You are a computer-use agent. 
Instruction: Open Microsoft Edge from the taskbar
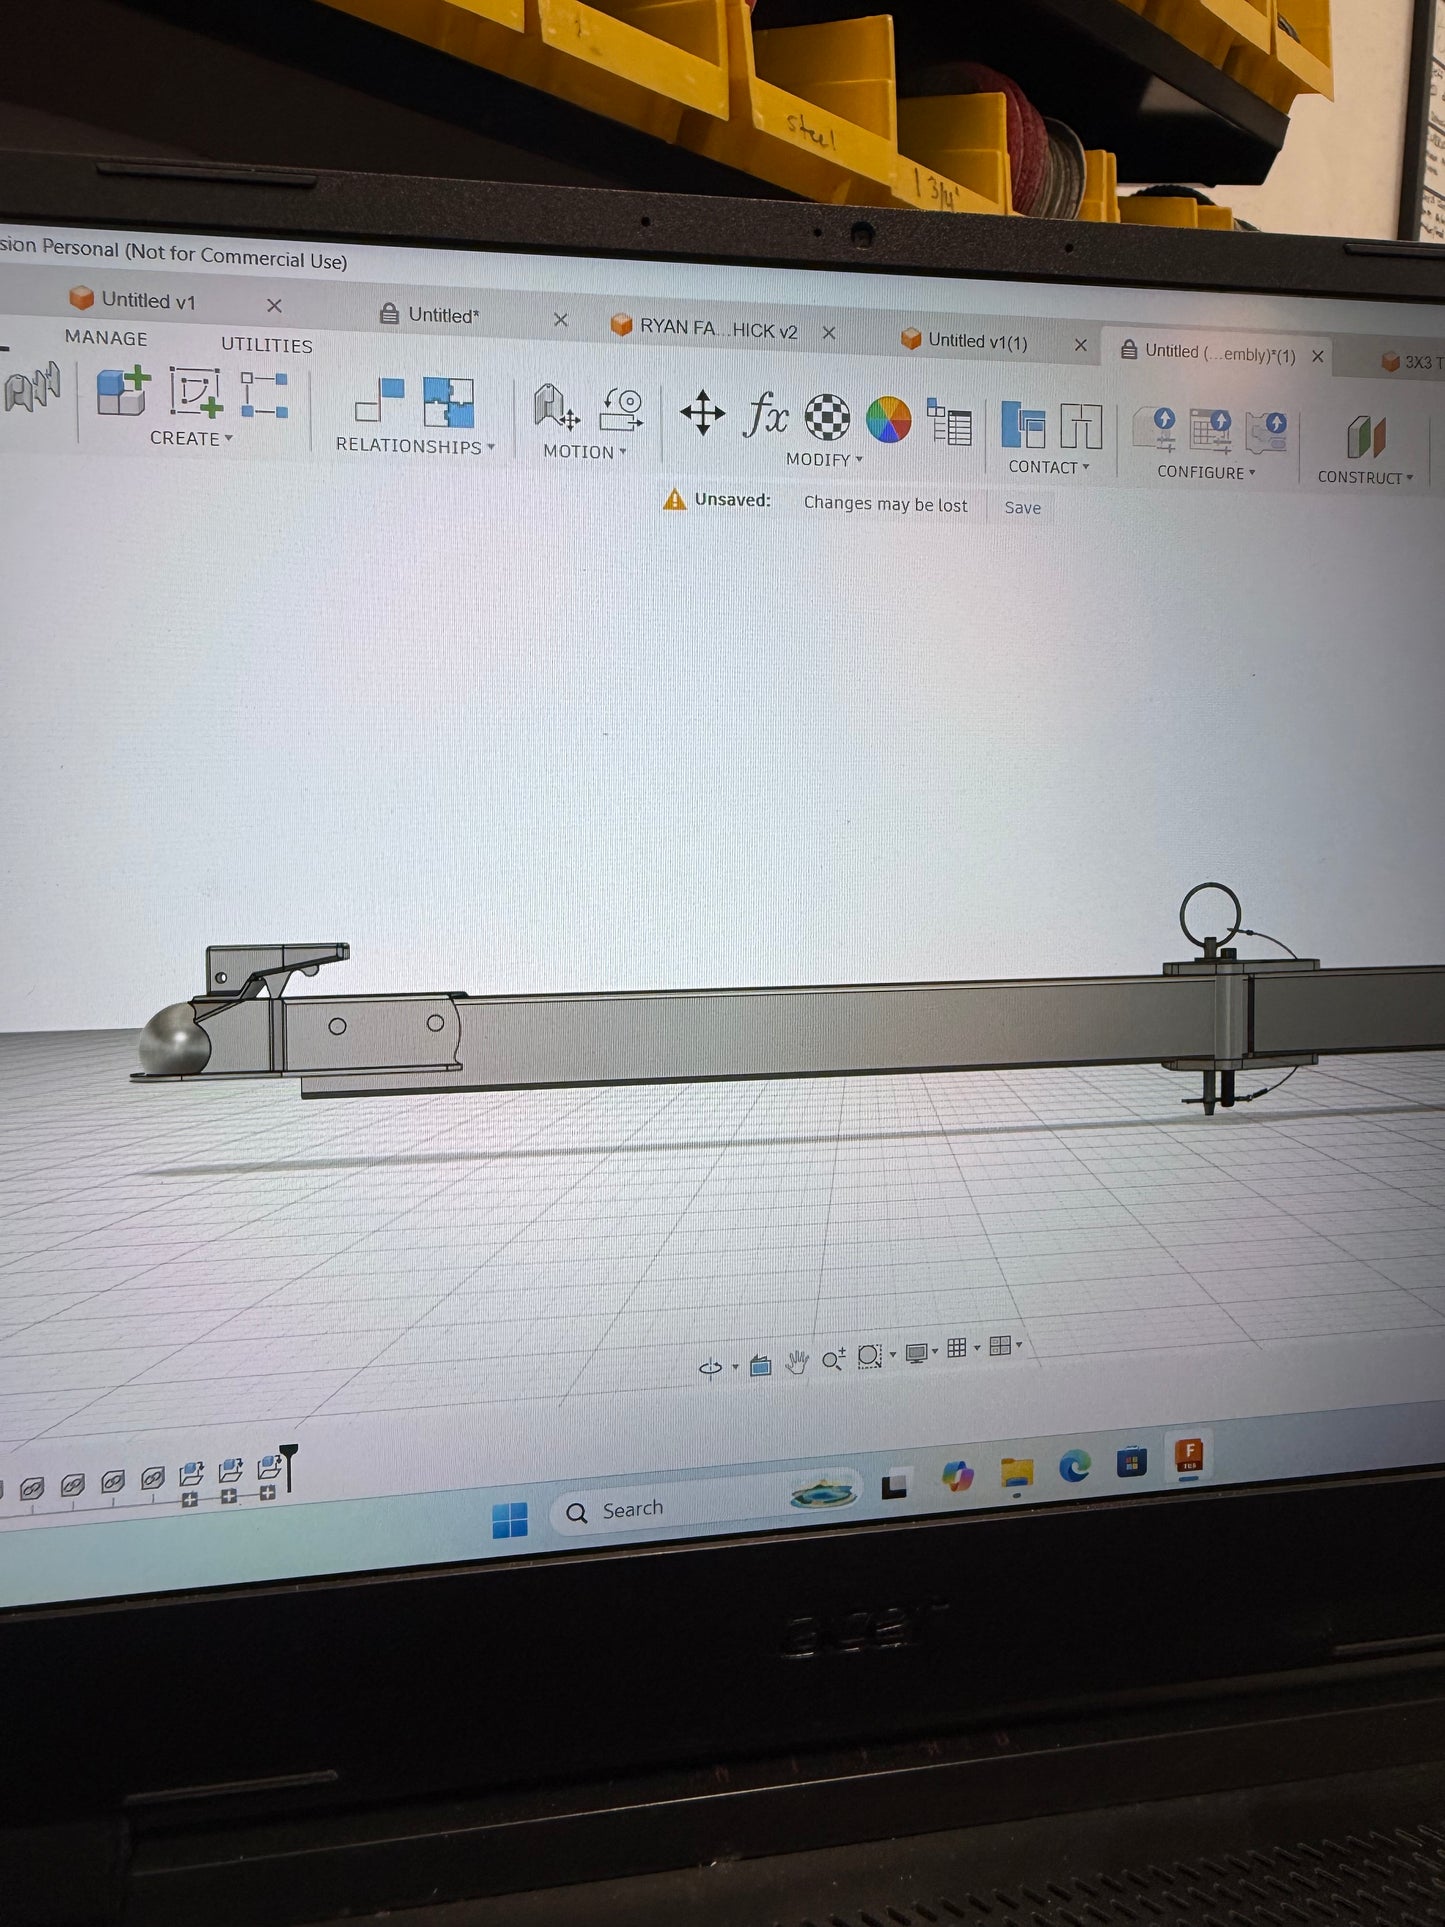(x=1075, y=1467)
